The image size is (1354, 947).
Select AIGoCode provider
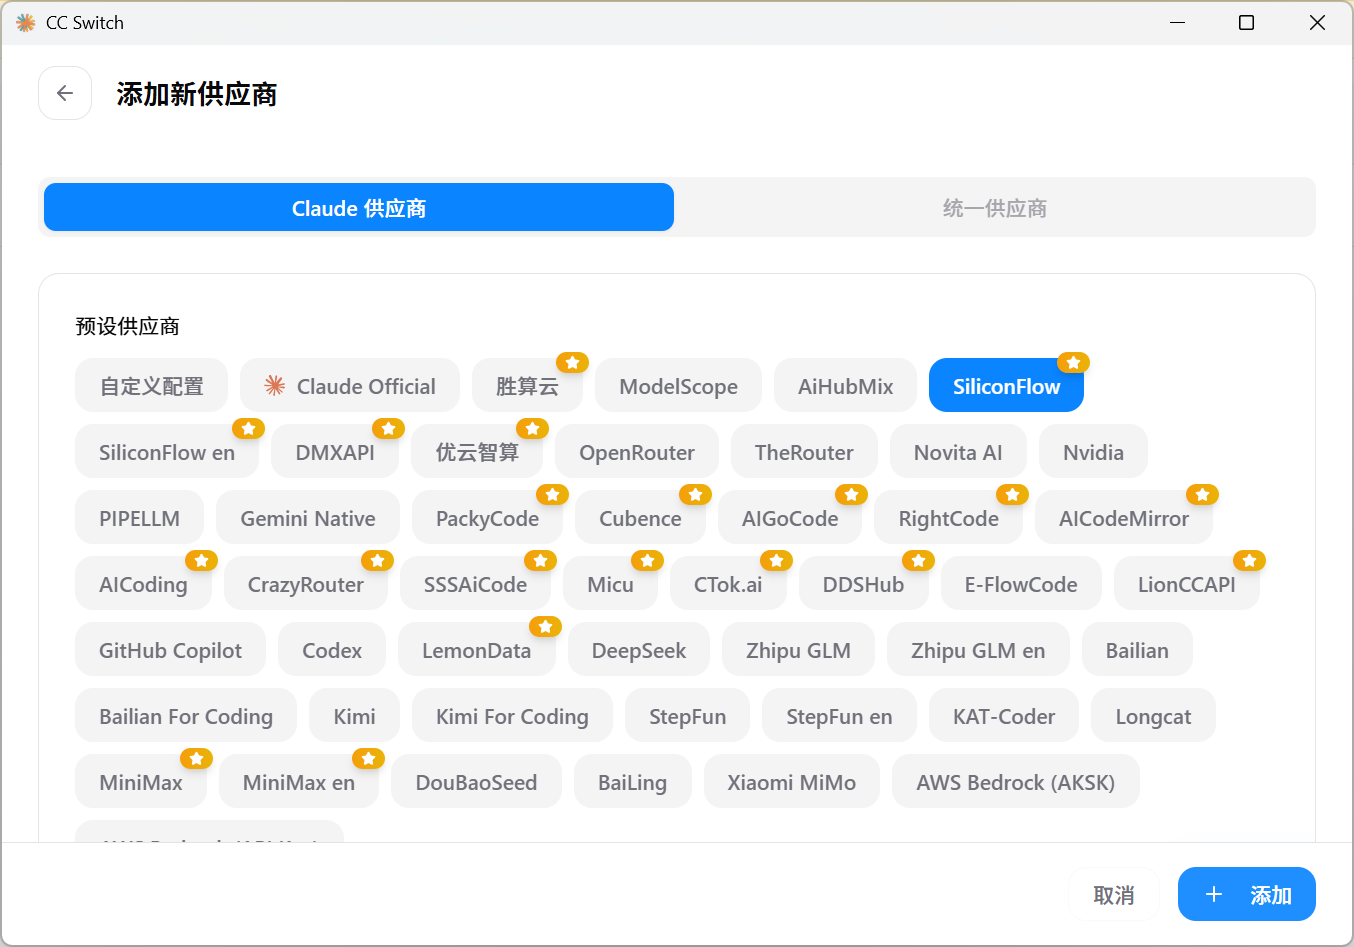point(790,517)
